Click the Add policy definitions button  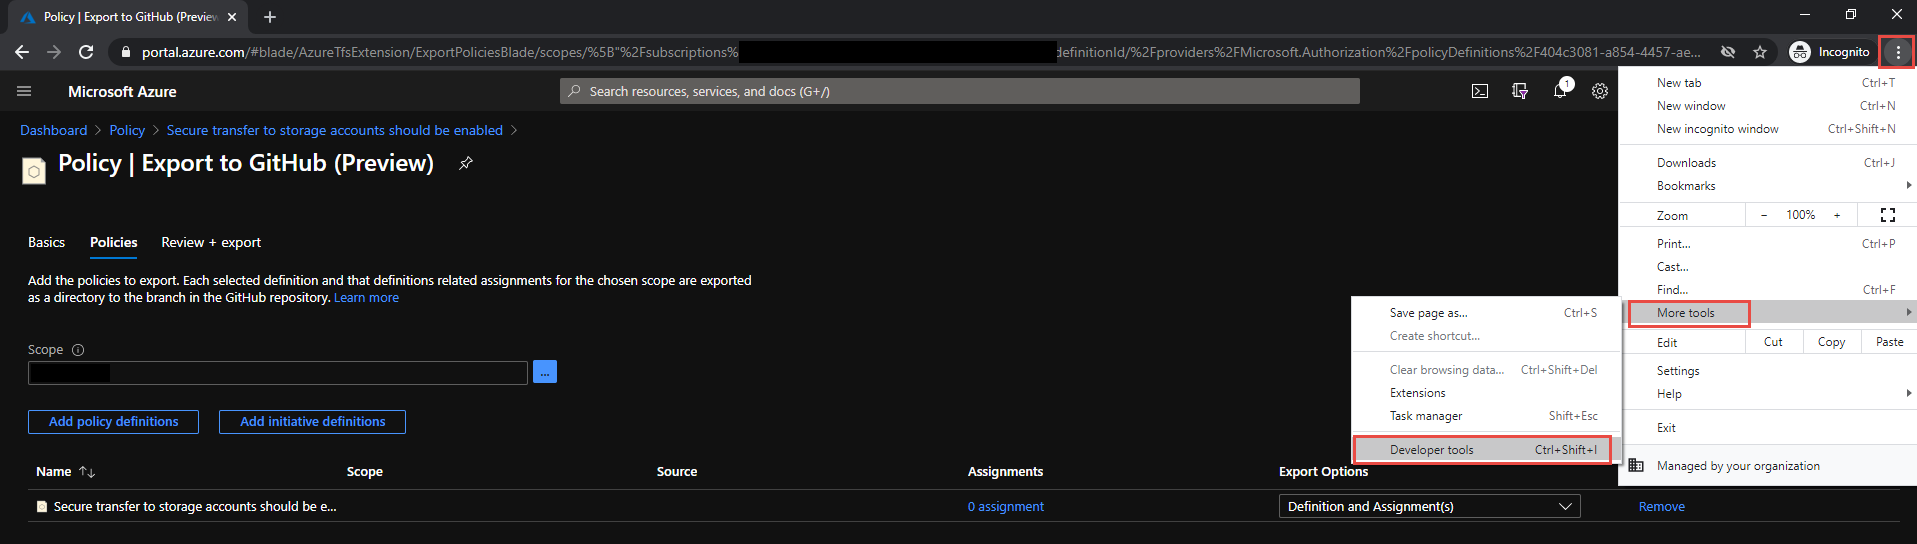[113, 422]
